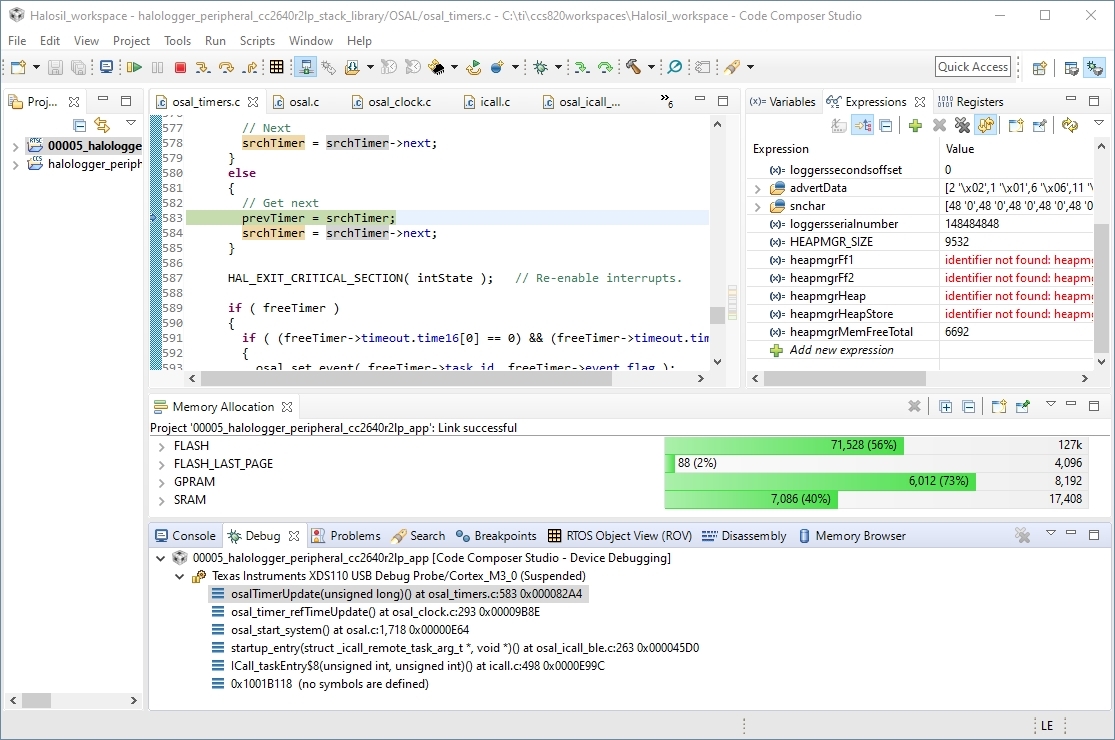Click Remove All Expressions double-X icon

(962, 126)
